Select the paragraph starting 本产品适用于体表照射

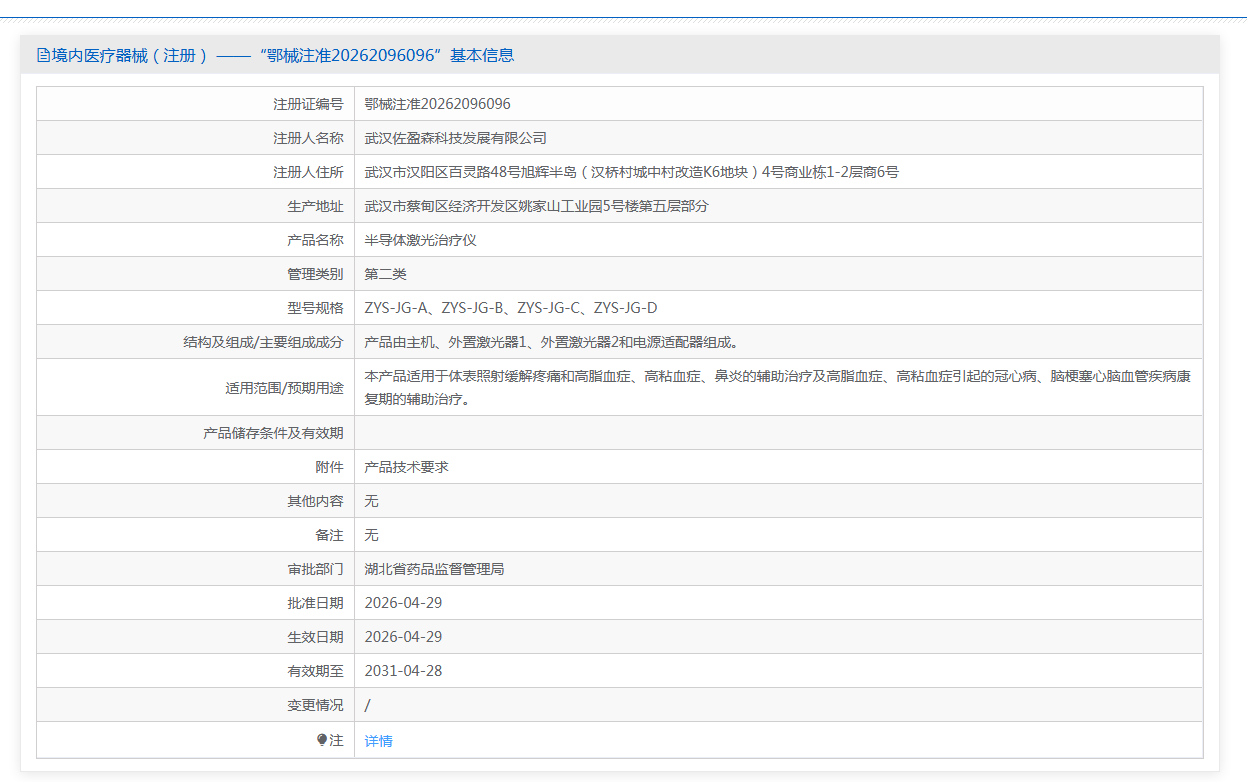coord(778,388)
